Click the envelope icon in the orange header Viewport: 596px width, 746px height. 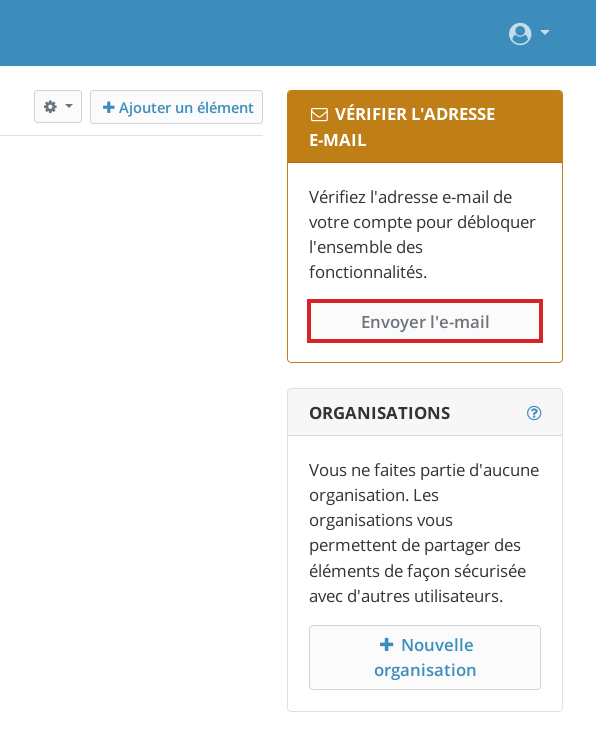tap(319, 115)
